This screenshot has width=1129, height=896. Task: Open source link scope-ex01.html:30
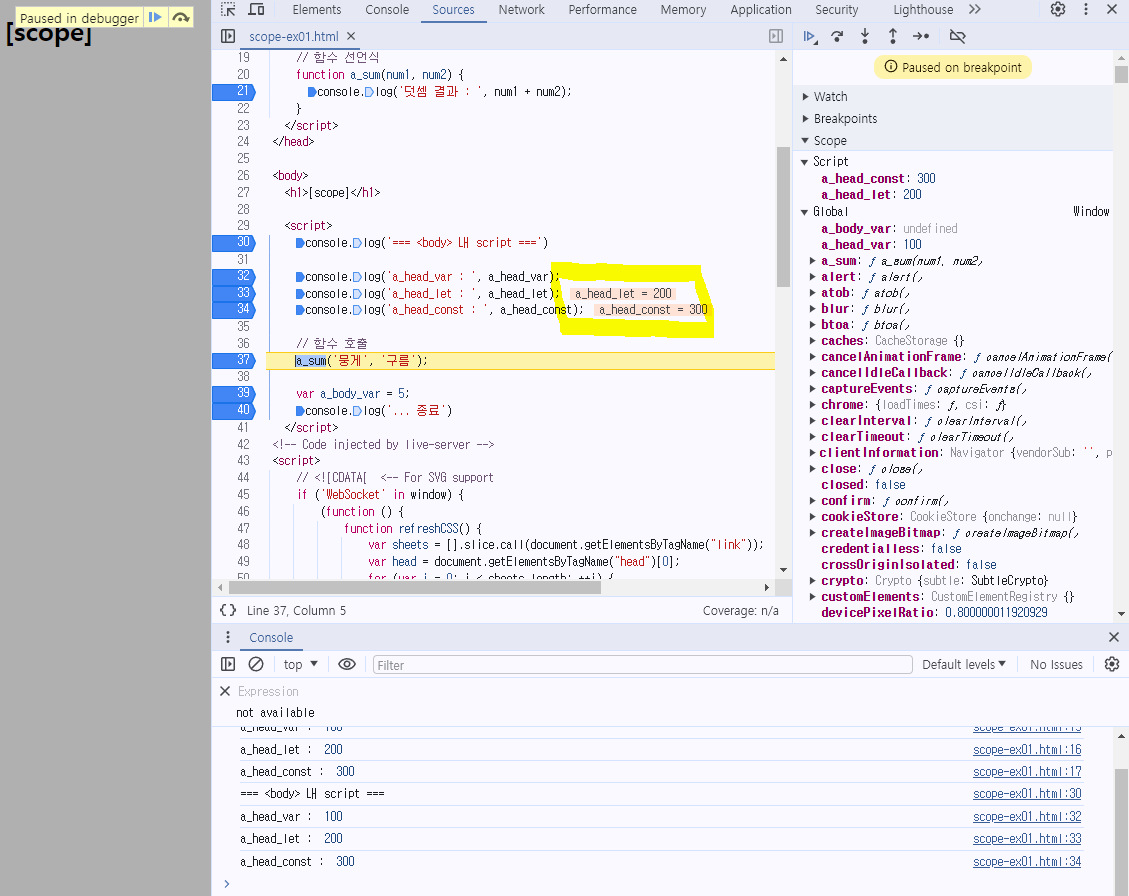coord(1027,794)
